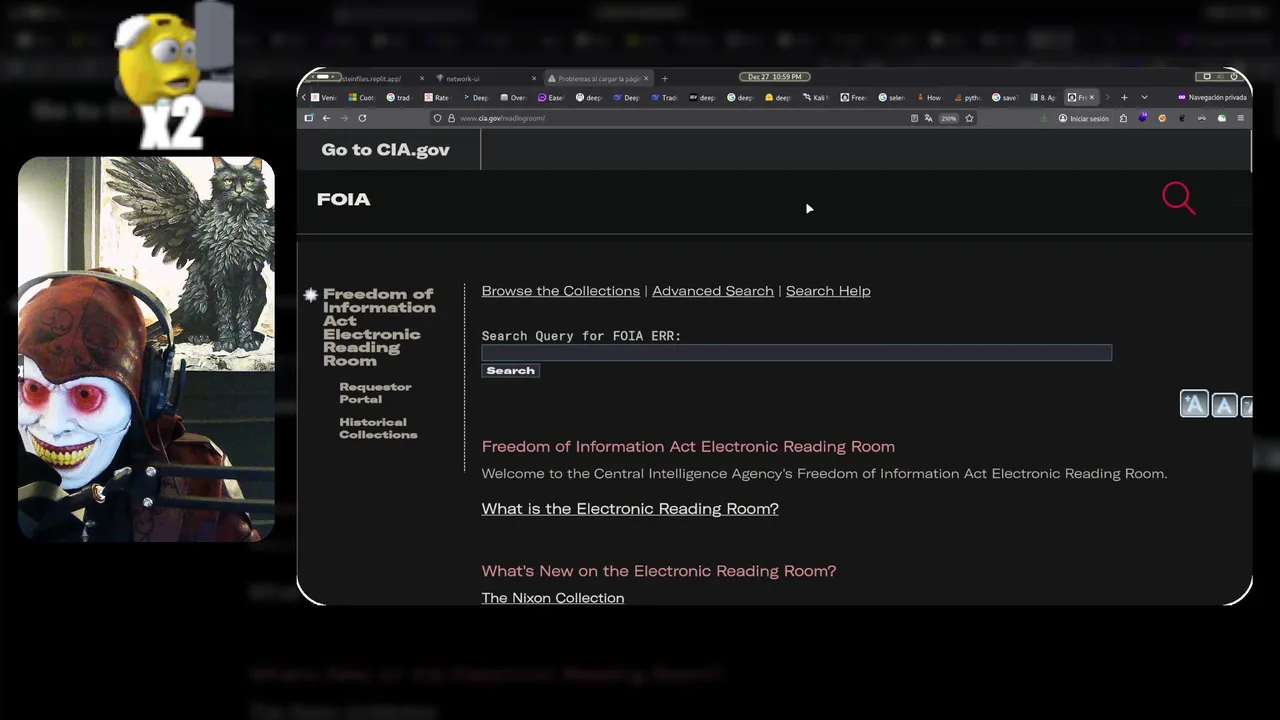Click the padlock site security icon
Screen dimensions: 1280x720
[451, 118]
